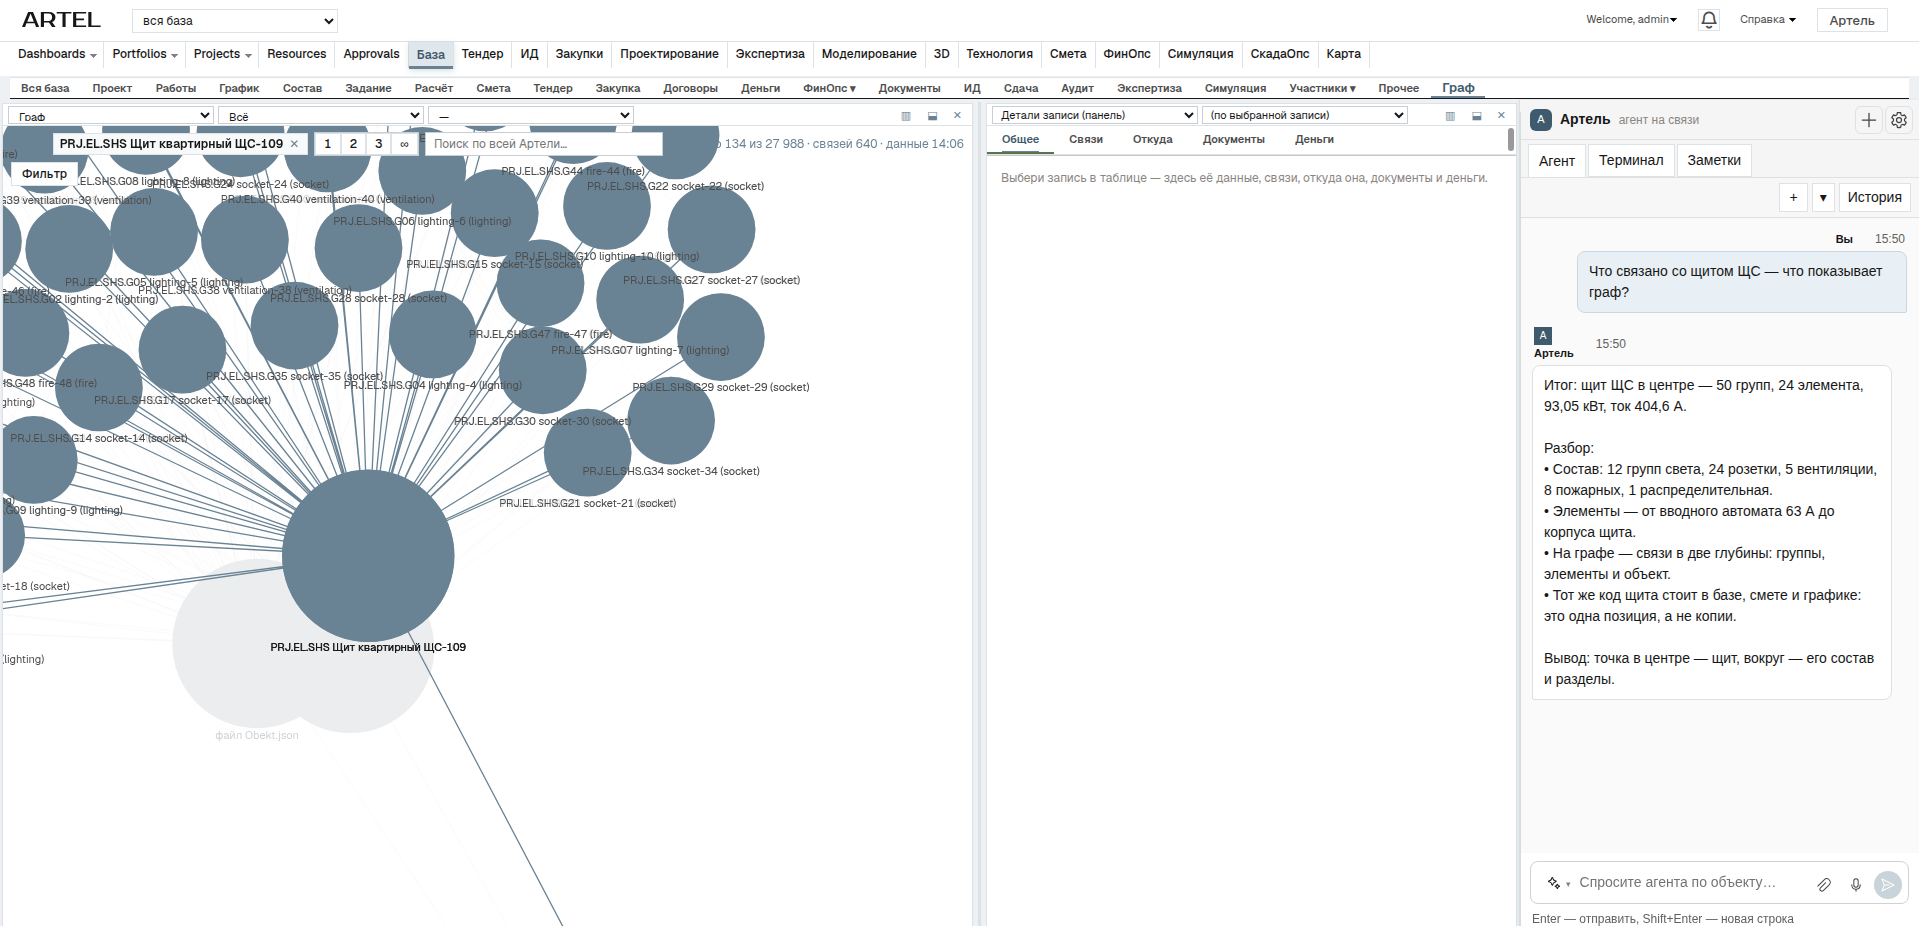Remove the ЩС-109 graph focus chip
This screenshot has width=1919, height=926.
pos(294,144)
